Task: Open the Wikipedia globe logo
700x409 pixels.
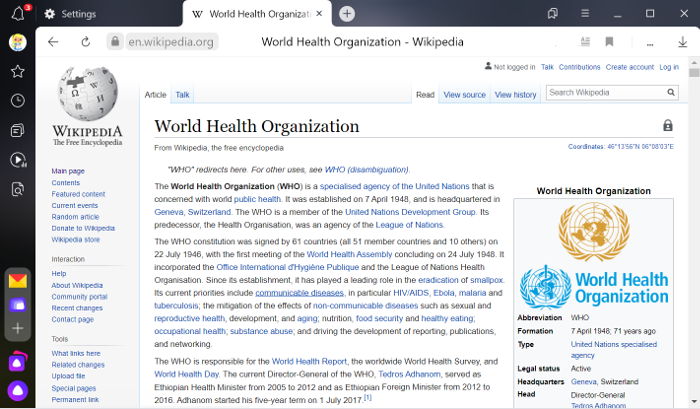Action: click(88, 94)
